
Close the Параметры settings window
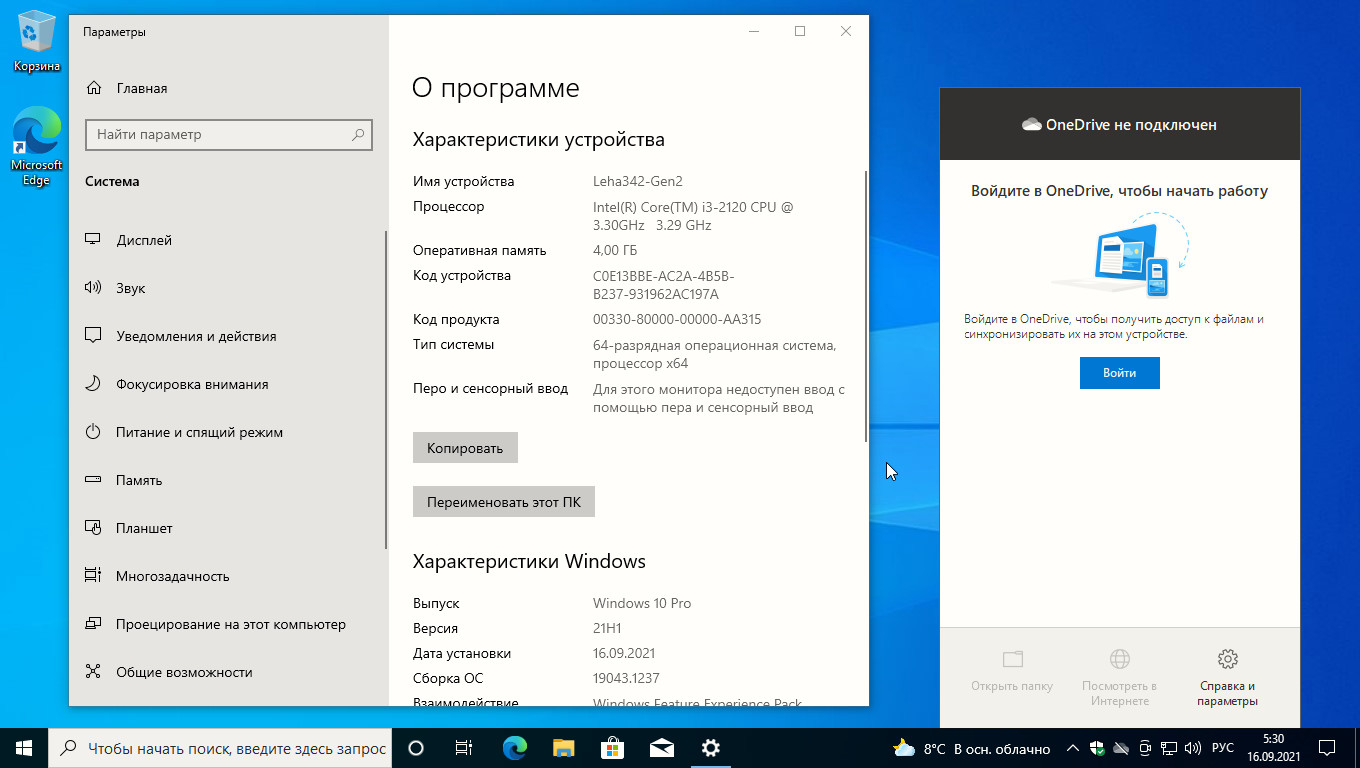[x=846, y=31]
